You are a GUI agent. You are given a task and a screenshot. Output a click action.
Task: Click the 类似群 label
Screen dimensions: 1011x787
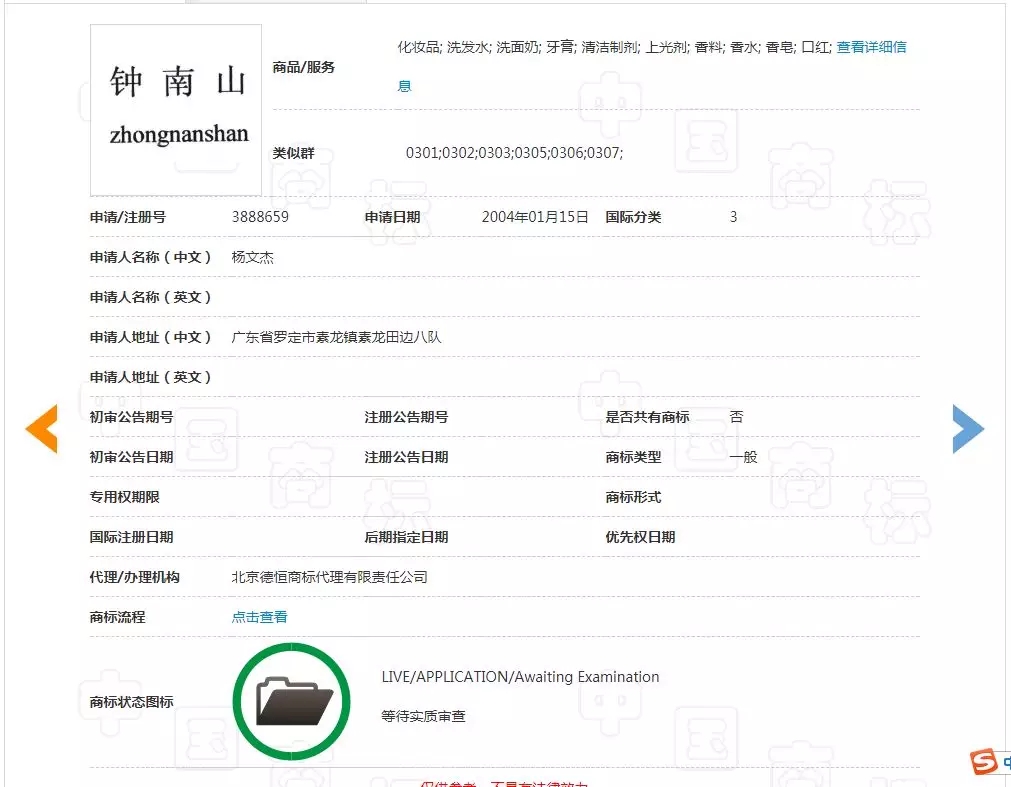click(293, 153)
